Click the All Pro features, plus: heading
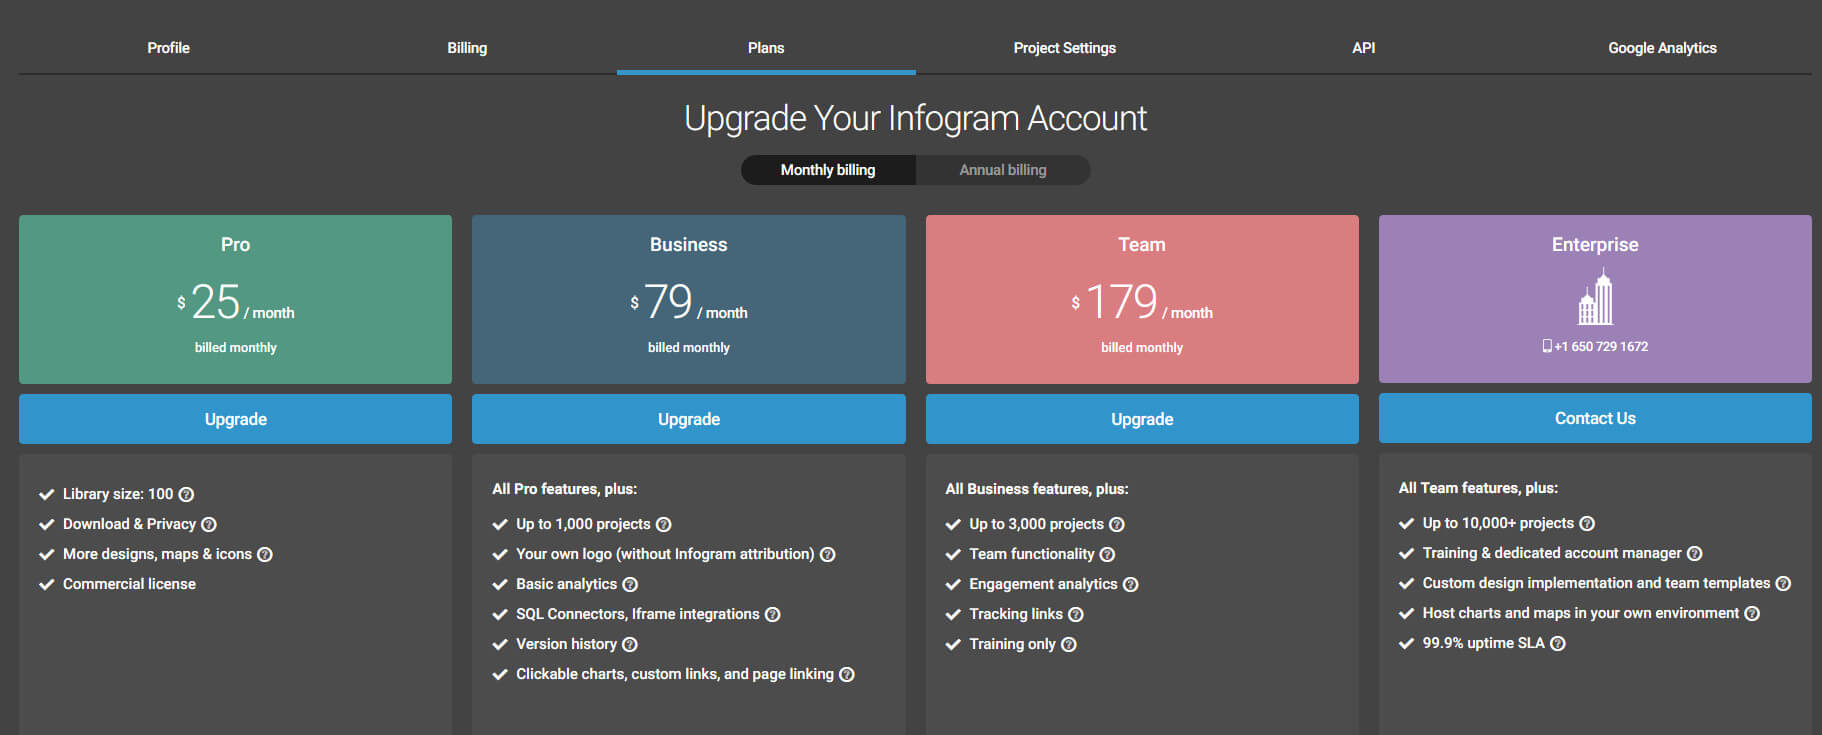Screen dimensions: 1822x735 pos(564,489)
